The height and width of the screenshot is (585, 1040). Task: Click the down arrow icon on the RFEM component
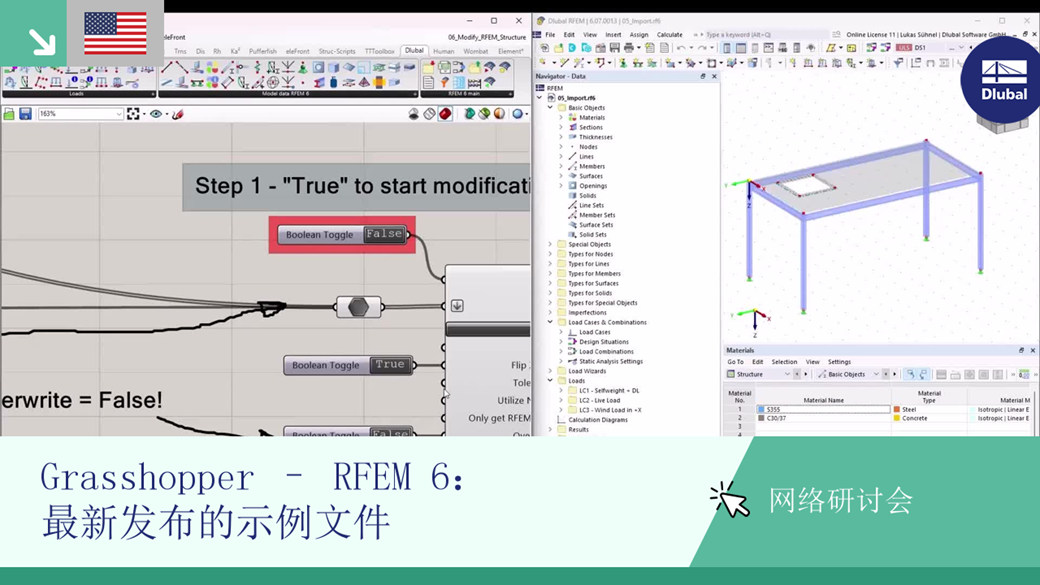click(457, 306)
